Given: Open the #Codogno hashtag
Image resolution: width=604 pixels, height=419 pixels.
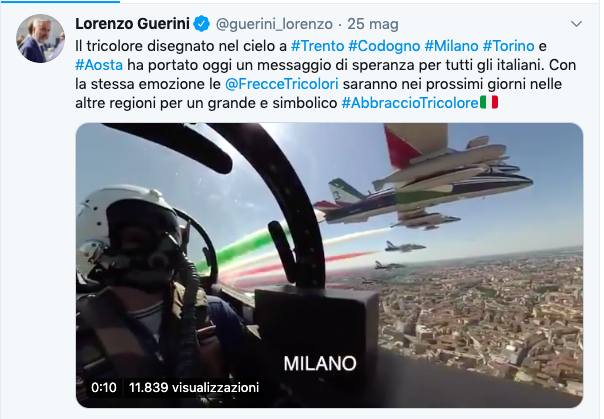Looking at the screenshot, I should tap(384, 46).
